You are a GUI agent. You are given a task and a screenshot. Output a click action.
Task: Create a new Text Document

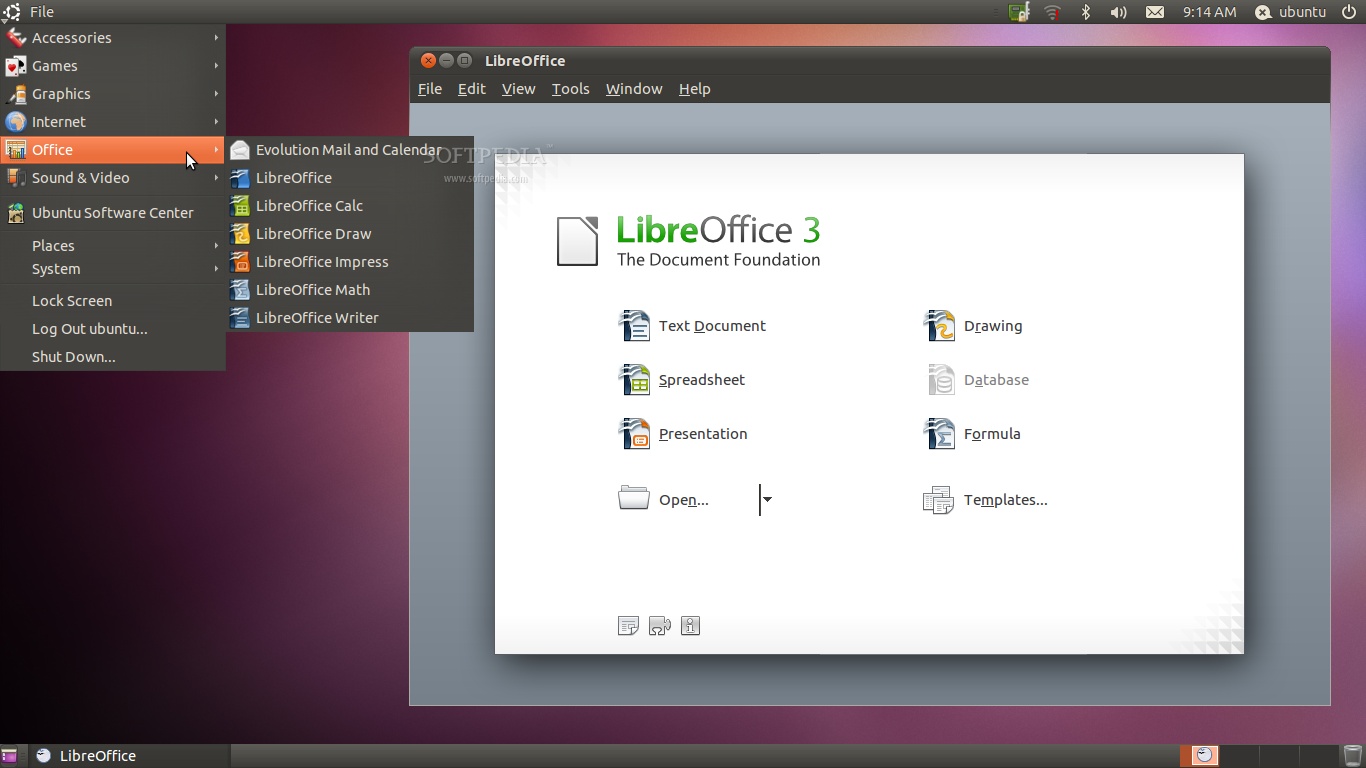coord(692,326)
